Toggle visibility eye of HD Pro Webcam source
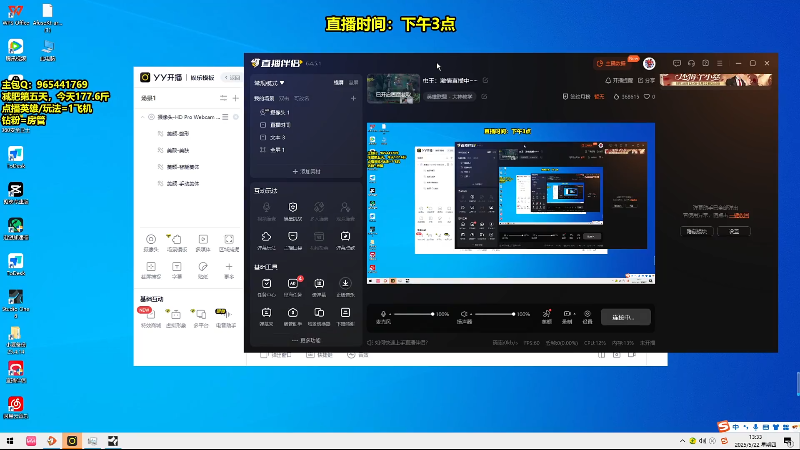Screen dimensions: 800x450 151,117
